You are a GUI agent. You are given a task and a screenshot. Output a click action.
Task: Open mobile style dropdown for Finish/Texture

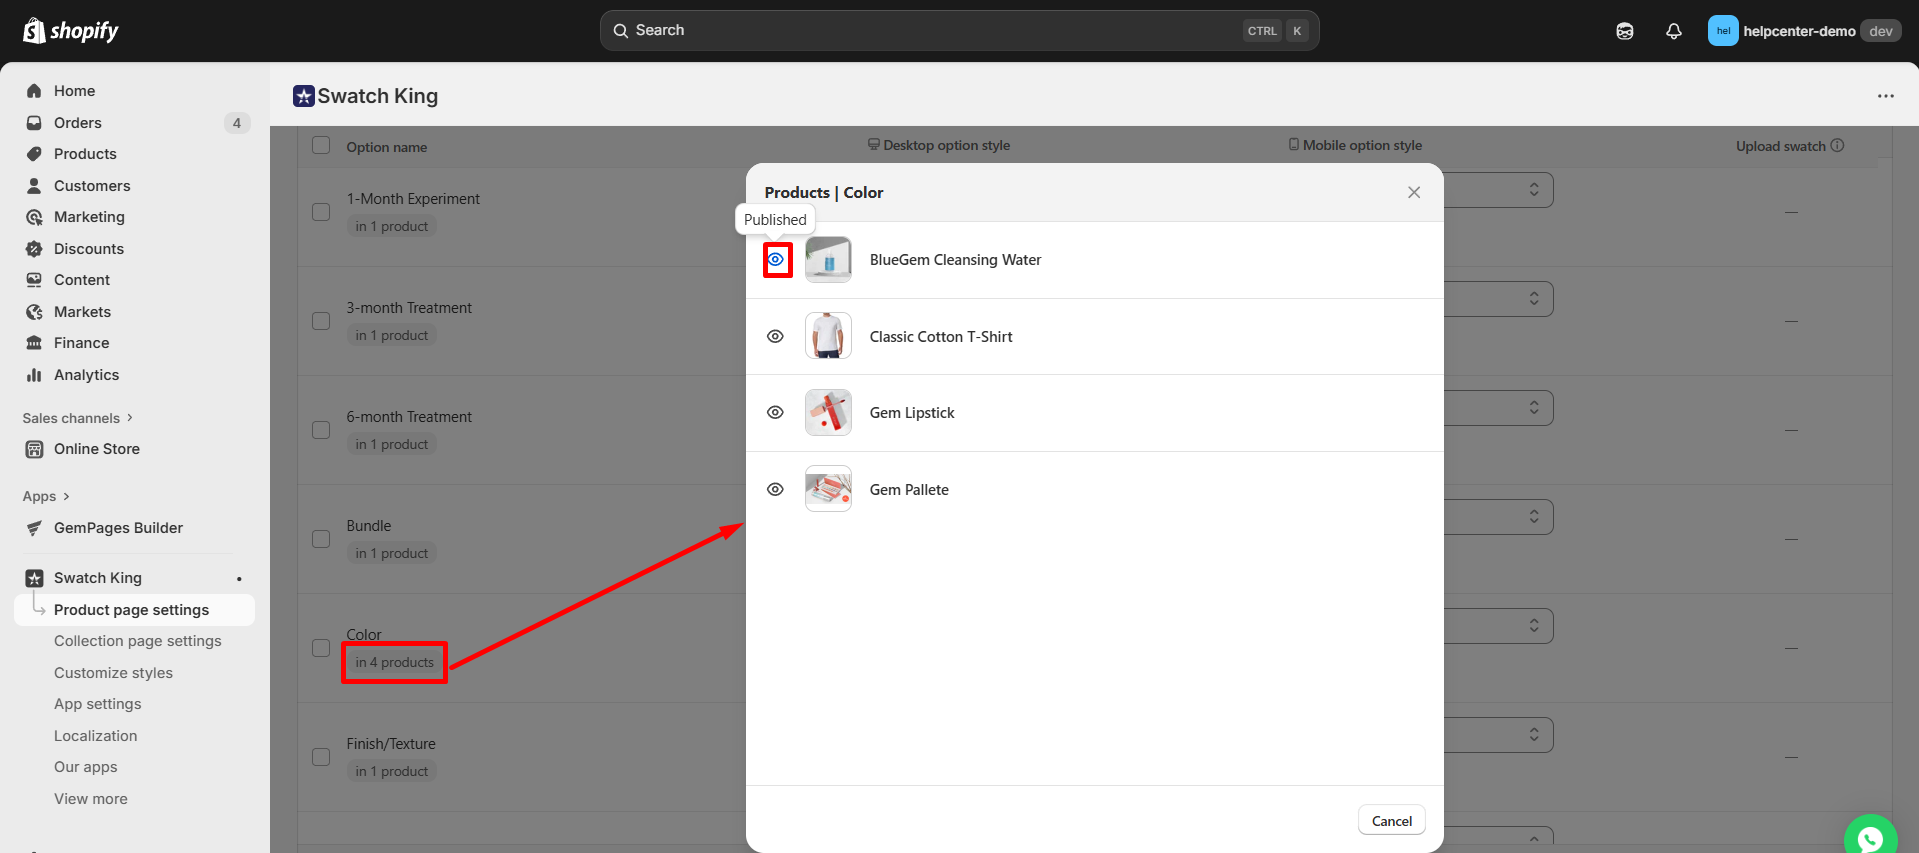pyautogui.click(x=1498, y=735)
